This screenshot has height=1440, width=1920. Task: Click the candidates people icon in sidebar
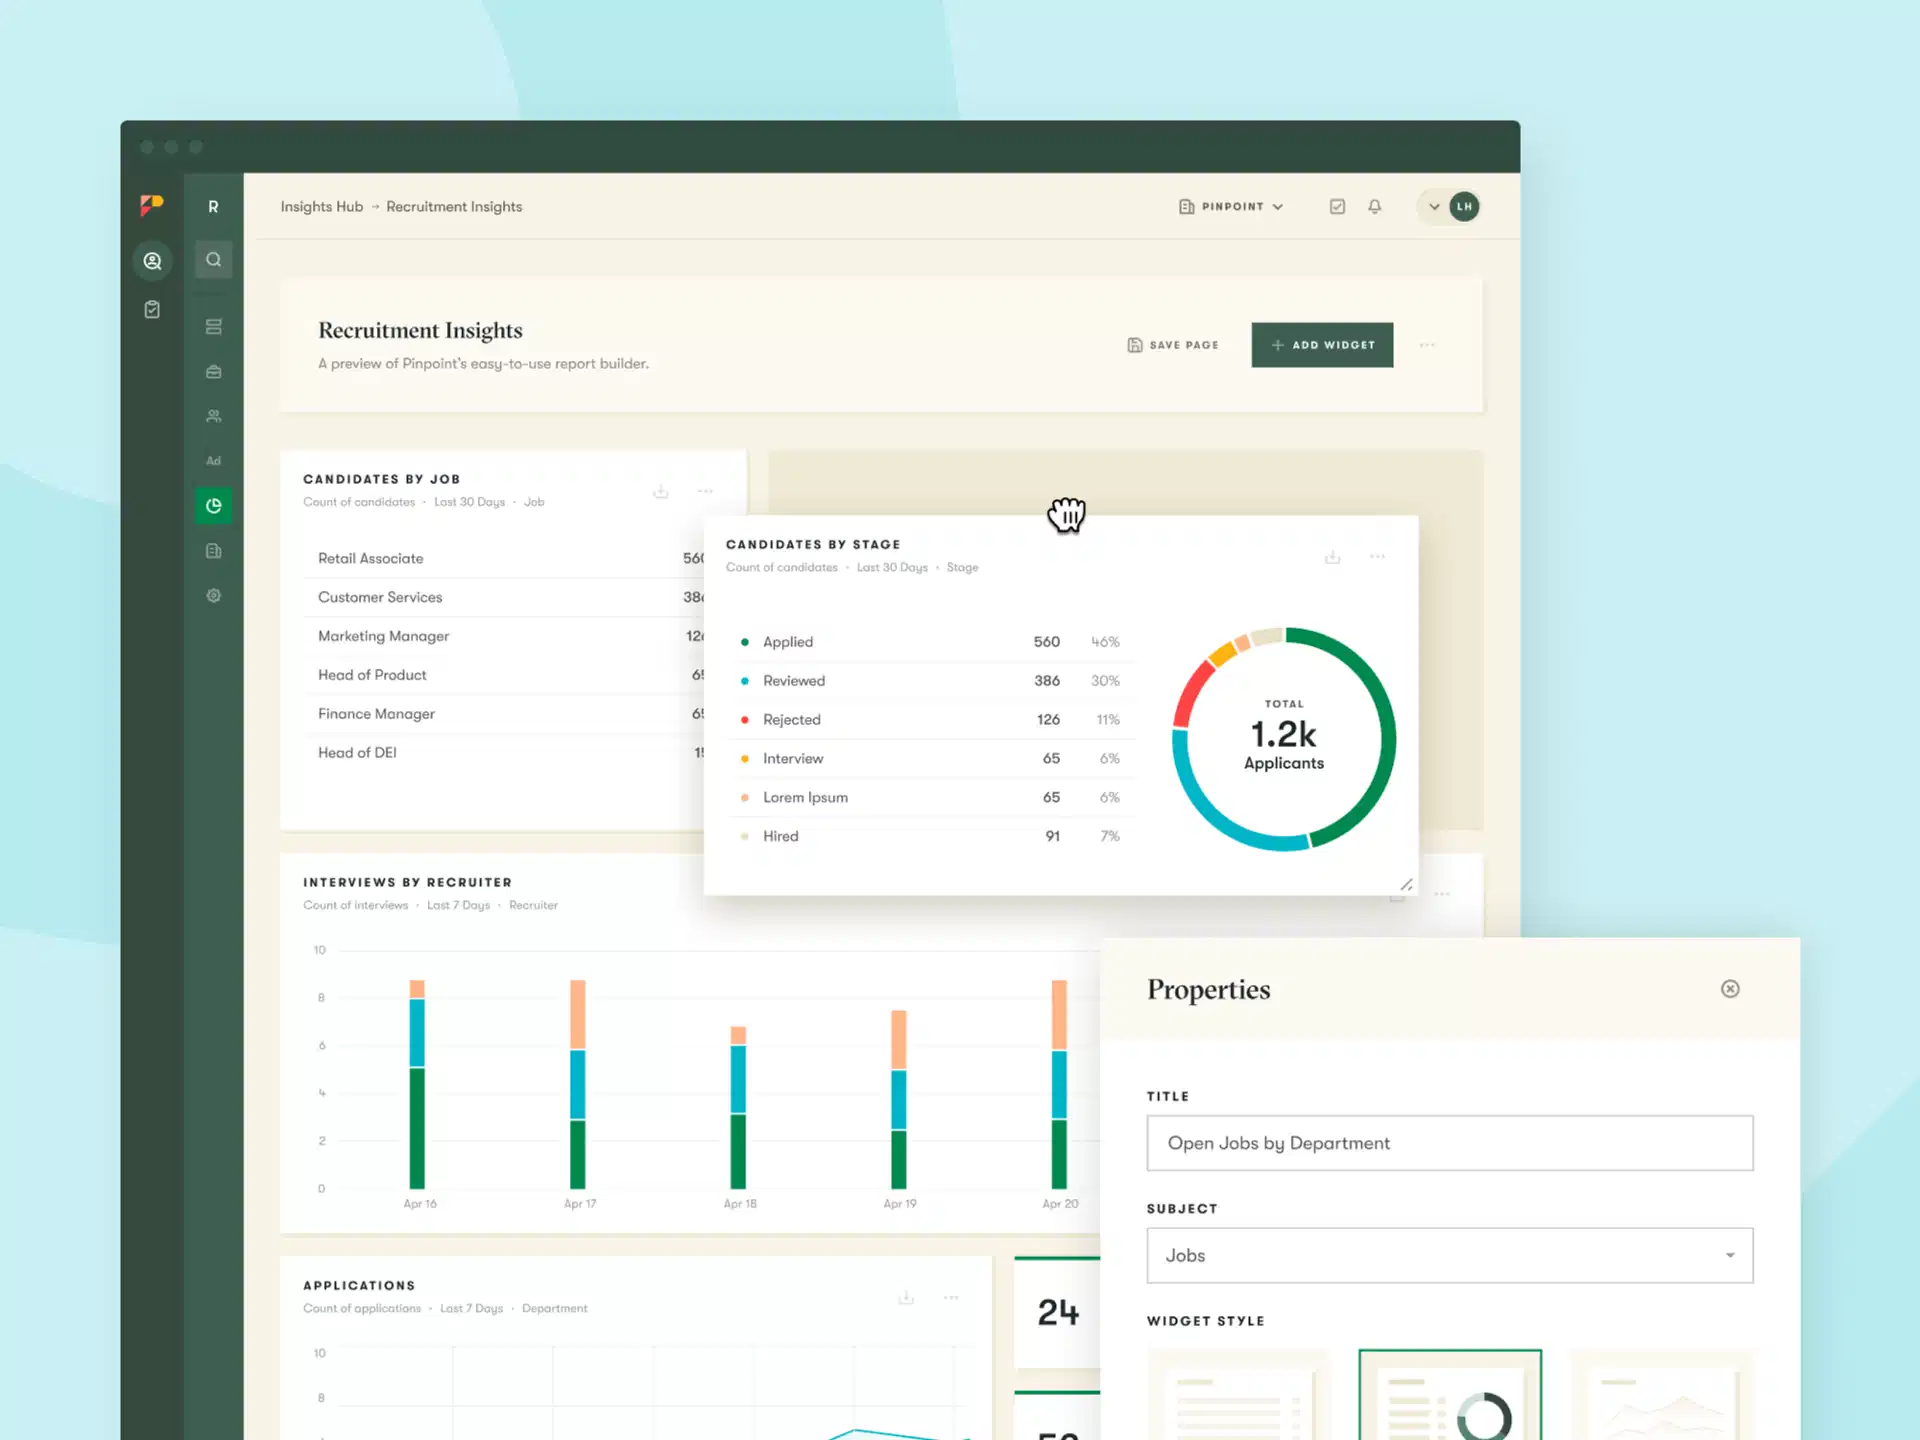pos(213,416)
